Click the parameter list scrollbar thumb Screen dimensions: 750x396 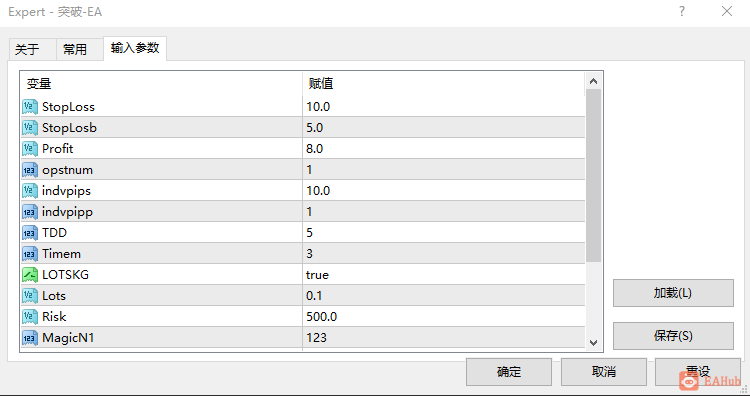click(x=594, y=176)
